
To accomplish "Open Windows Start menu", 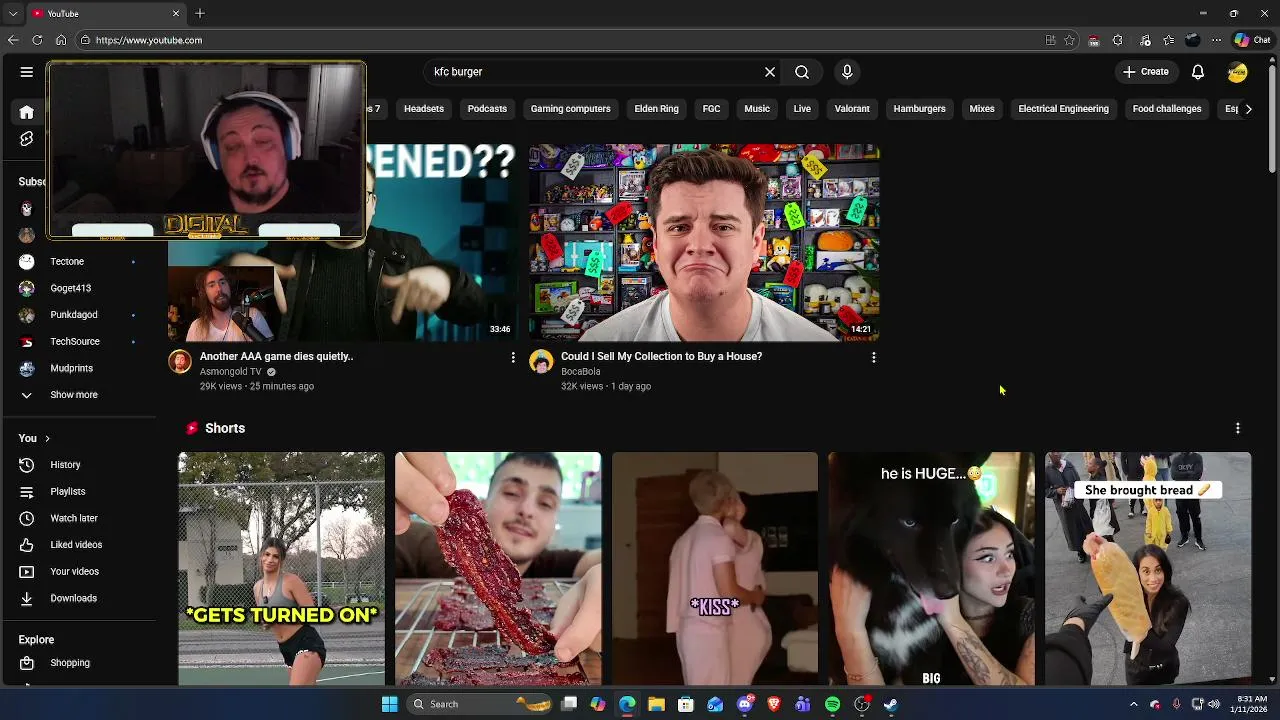I will [390, 704].
